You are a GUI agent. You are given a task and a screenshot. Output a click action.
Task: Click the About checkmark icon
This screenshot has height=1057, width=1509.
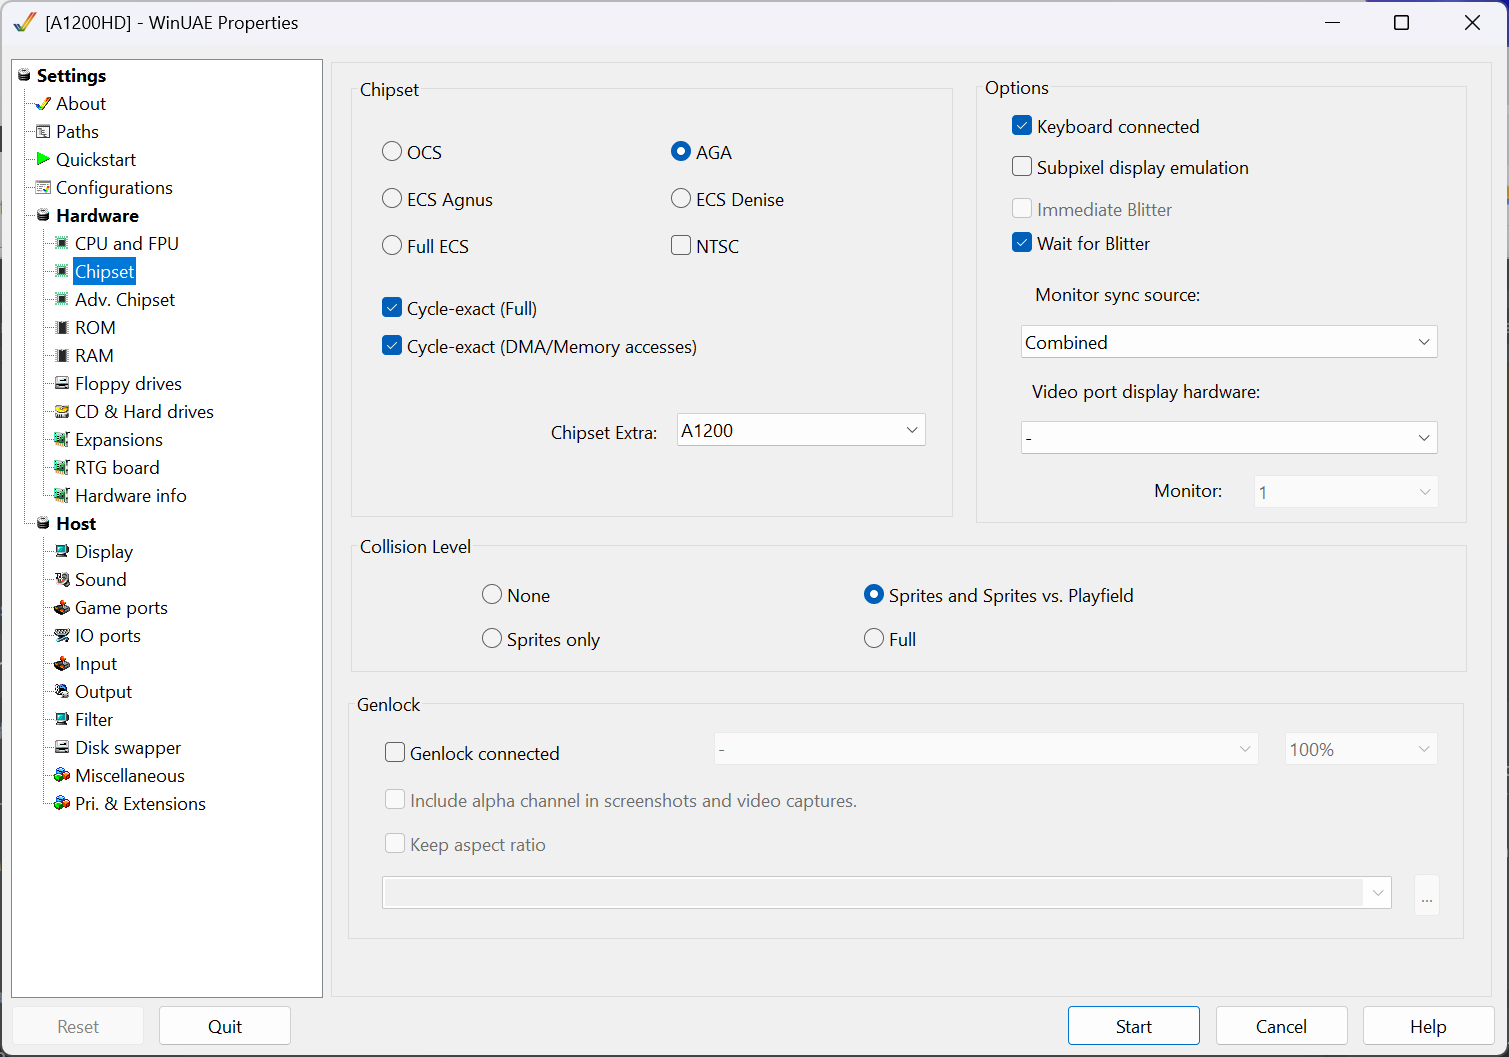[x=43, y=104]
